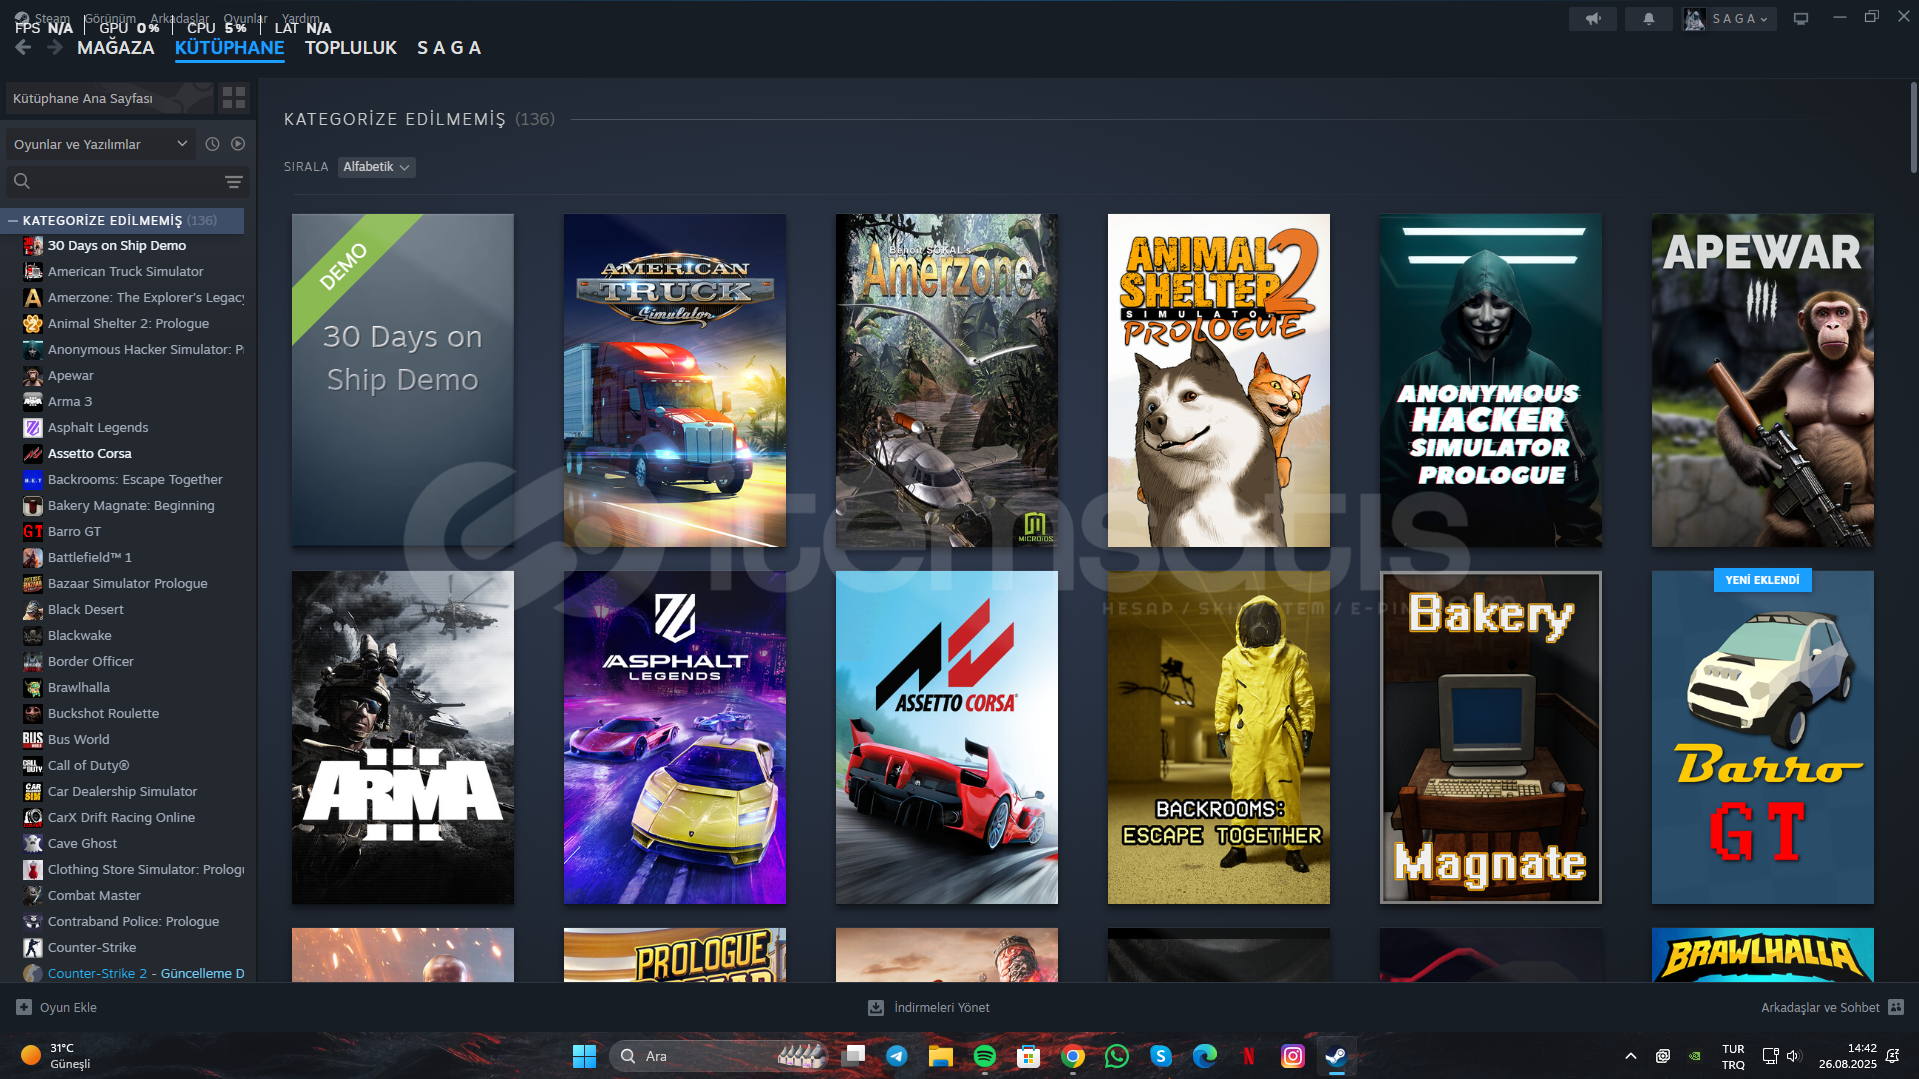Click the recent activity clock icon

click(212, 144)
